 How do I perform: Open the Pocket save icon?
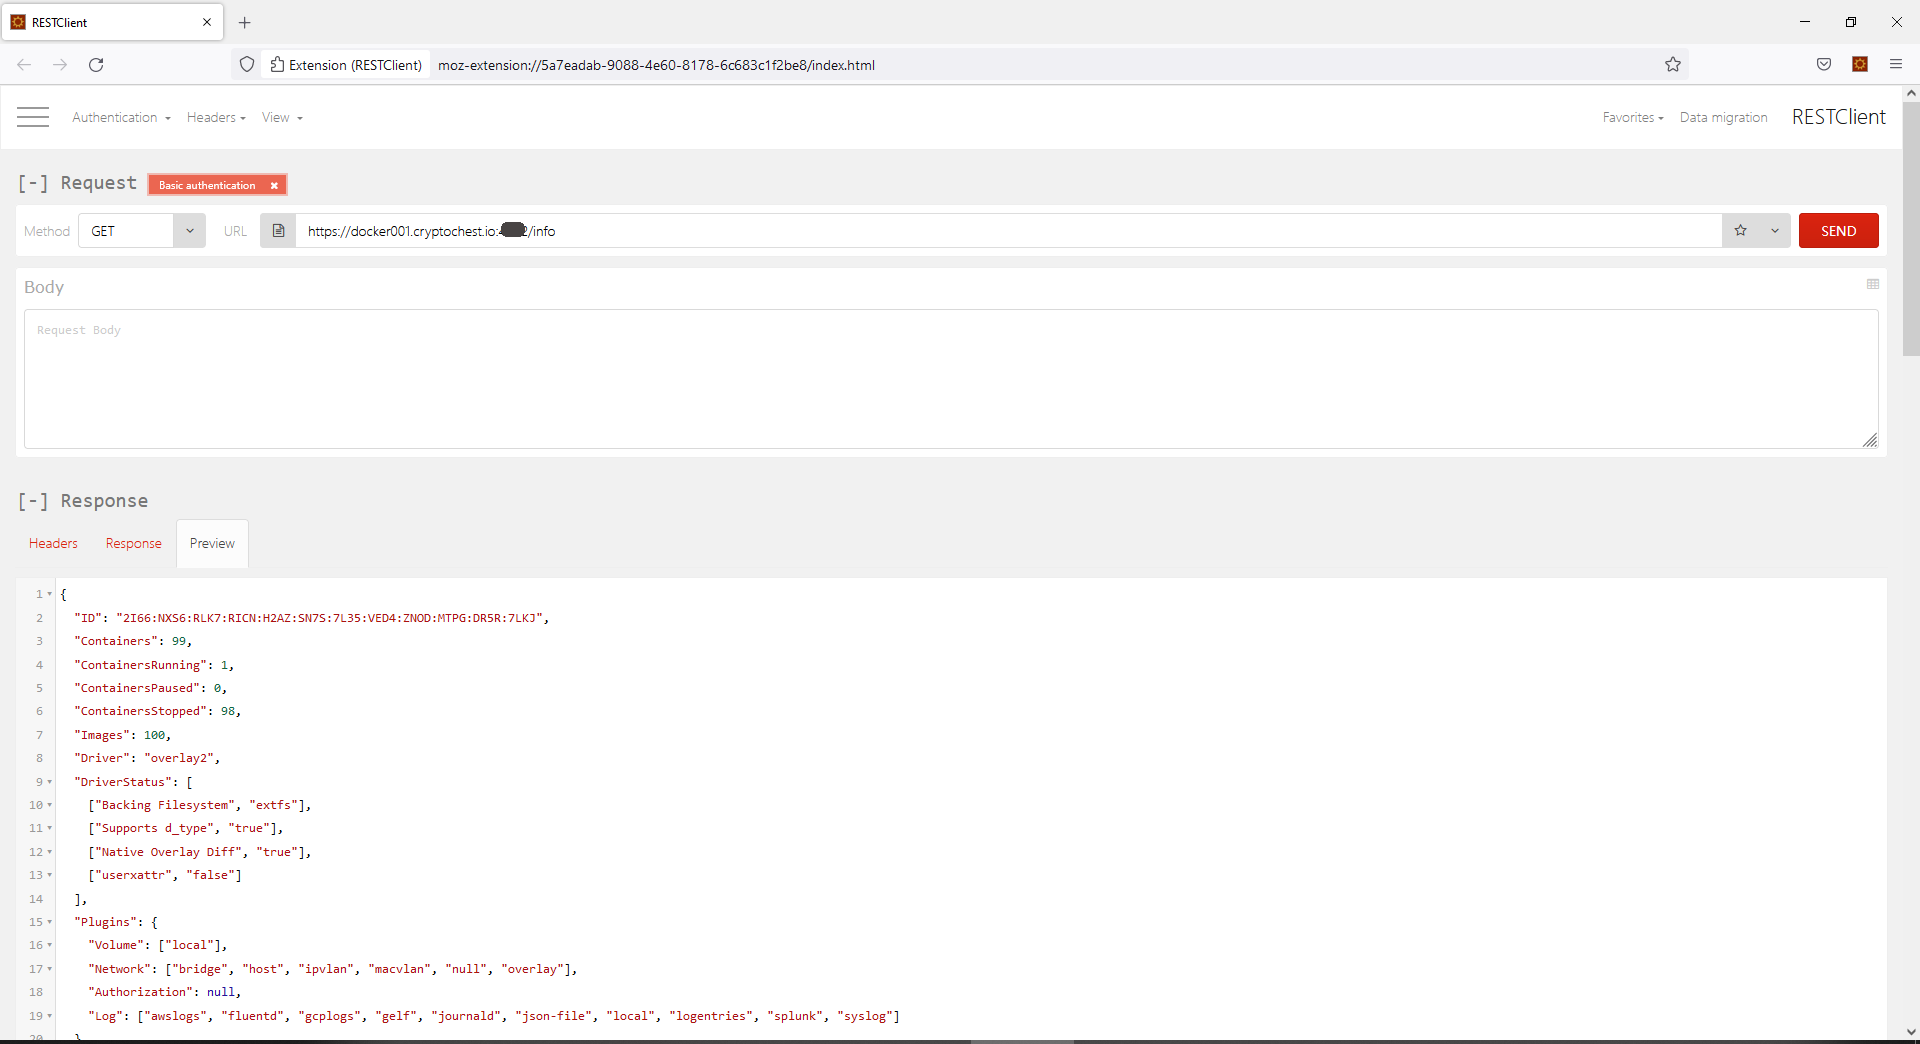pyautogui.click(x=1824, y=65)
